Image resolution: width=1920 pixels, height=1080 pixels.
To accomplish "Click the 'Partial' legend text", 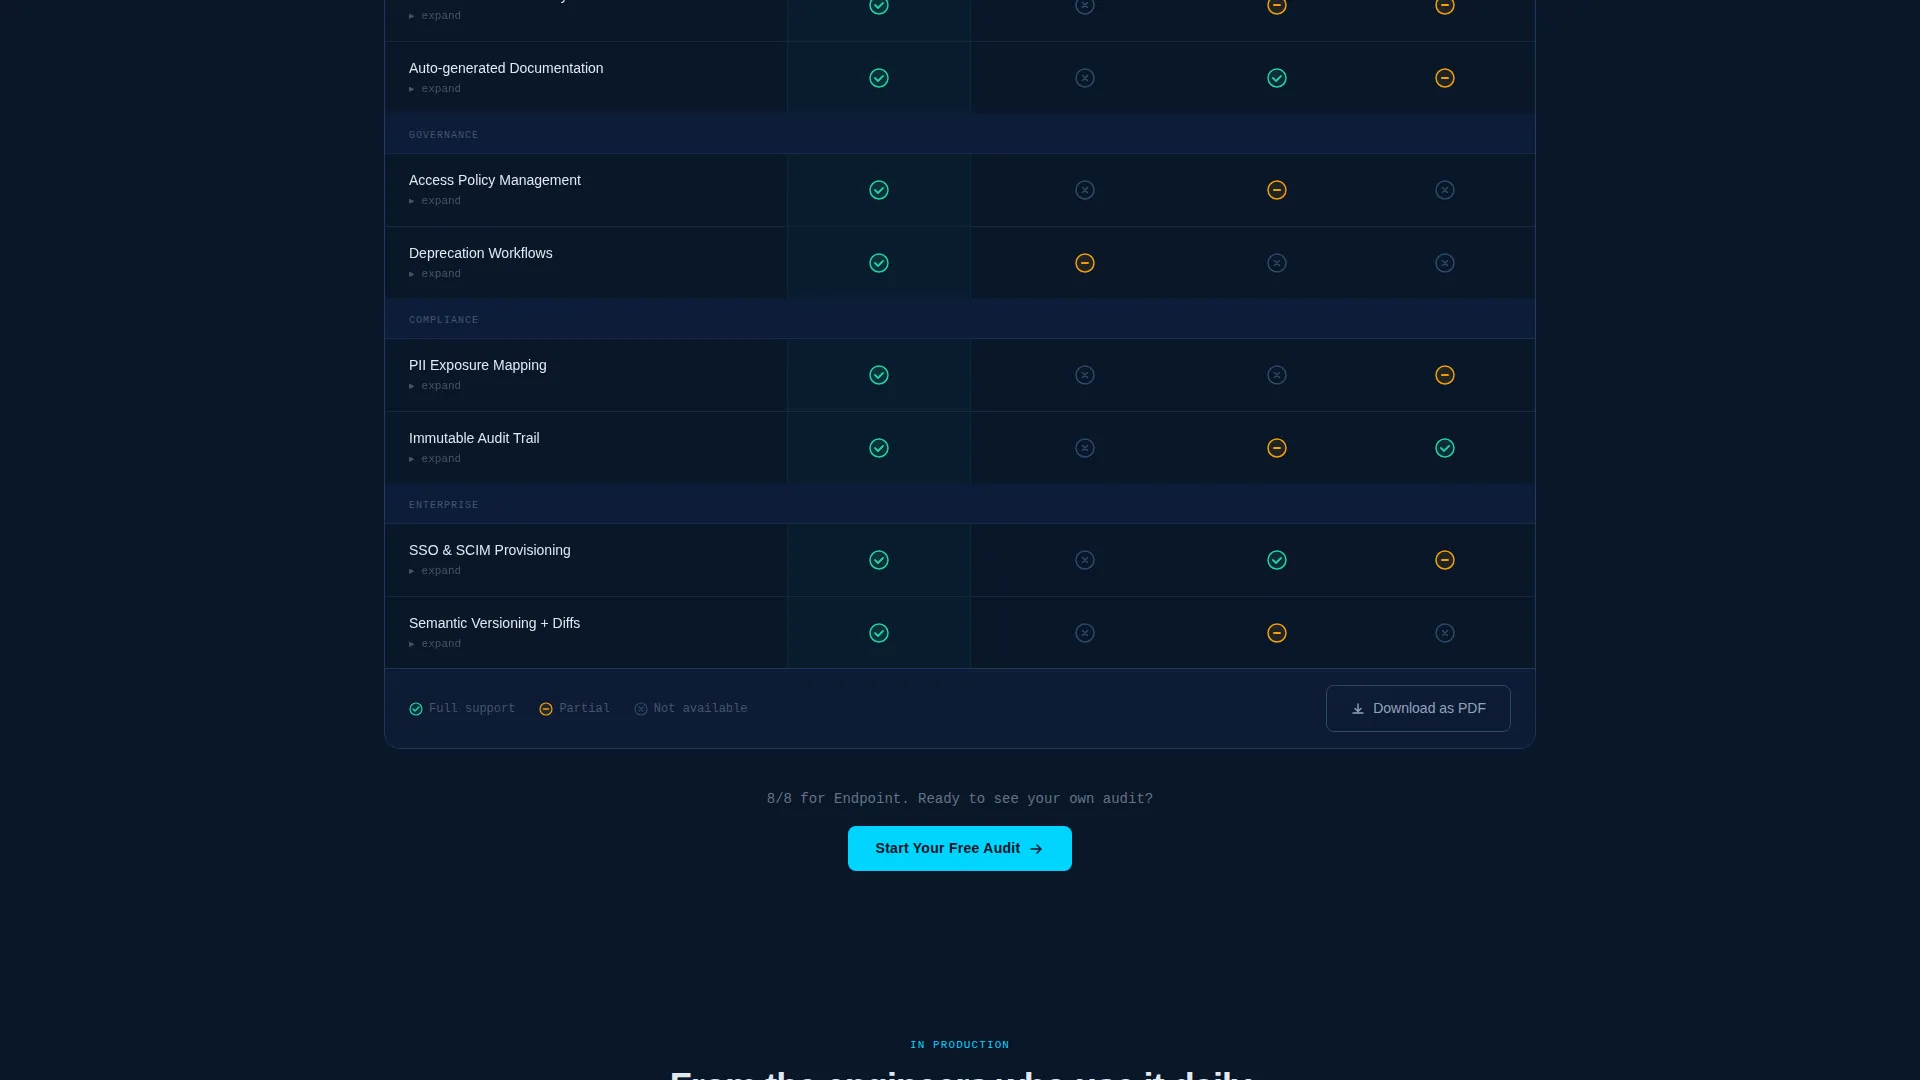I will pyautogui.click(x=585, y=708).
